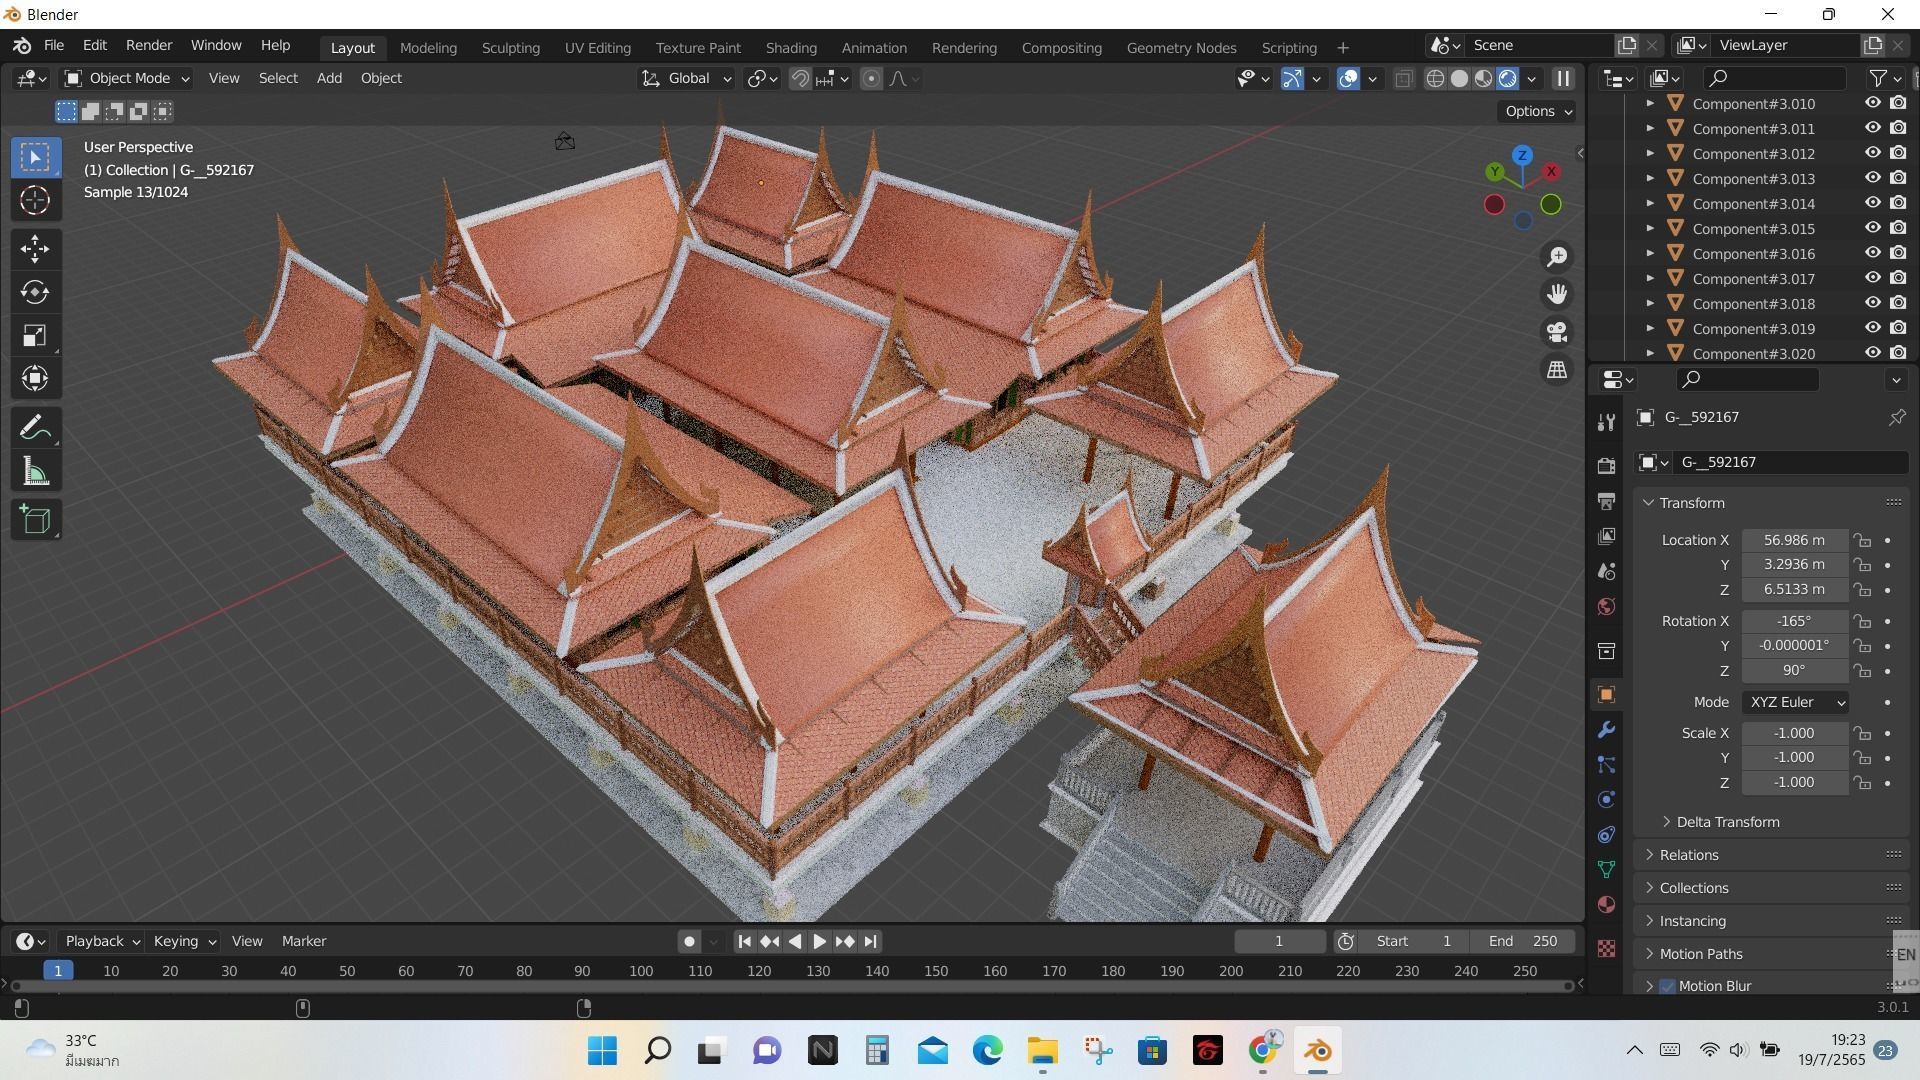1920x1080 pixels.
Task: Collapse the Transform panel
Action: tap(1692, 503)
